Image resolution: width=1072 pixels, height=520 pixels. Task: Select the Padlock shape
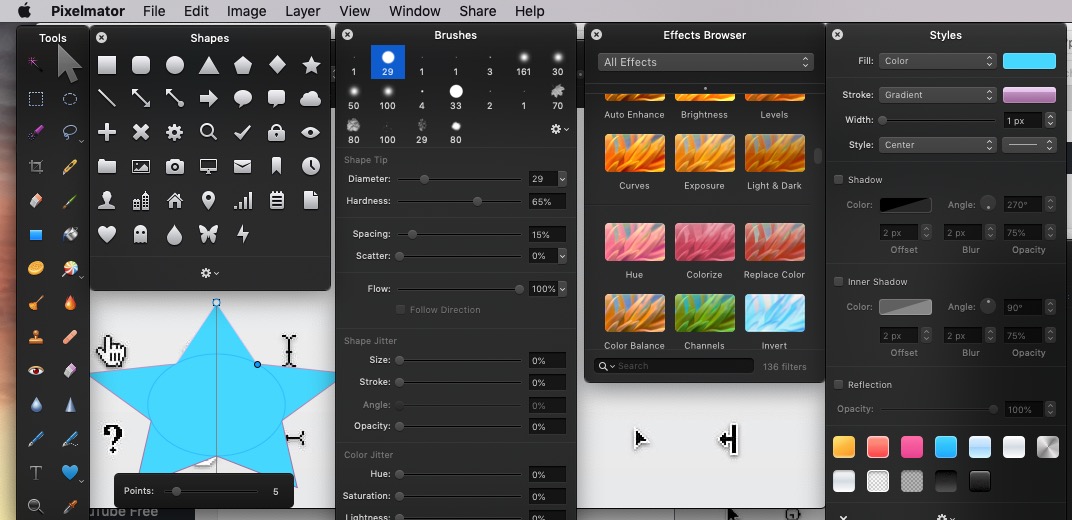pyautogui.click(x=276, y=132)
